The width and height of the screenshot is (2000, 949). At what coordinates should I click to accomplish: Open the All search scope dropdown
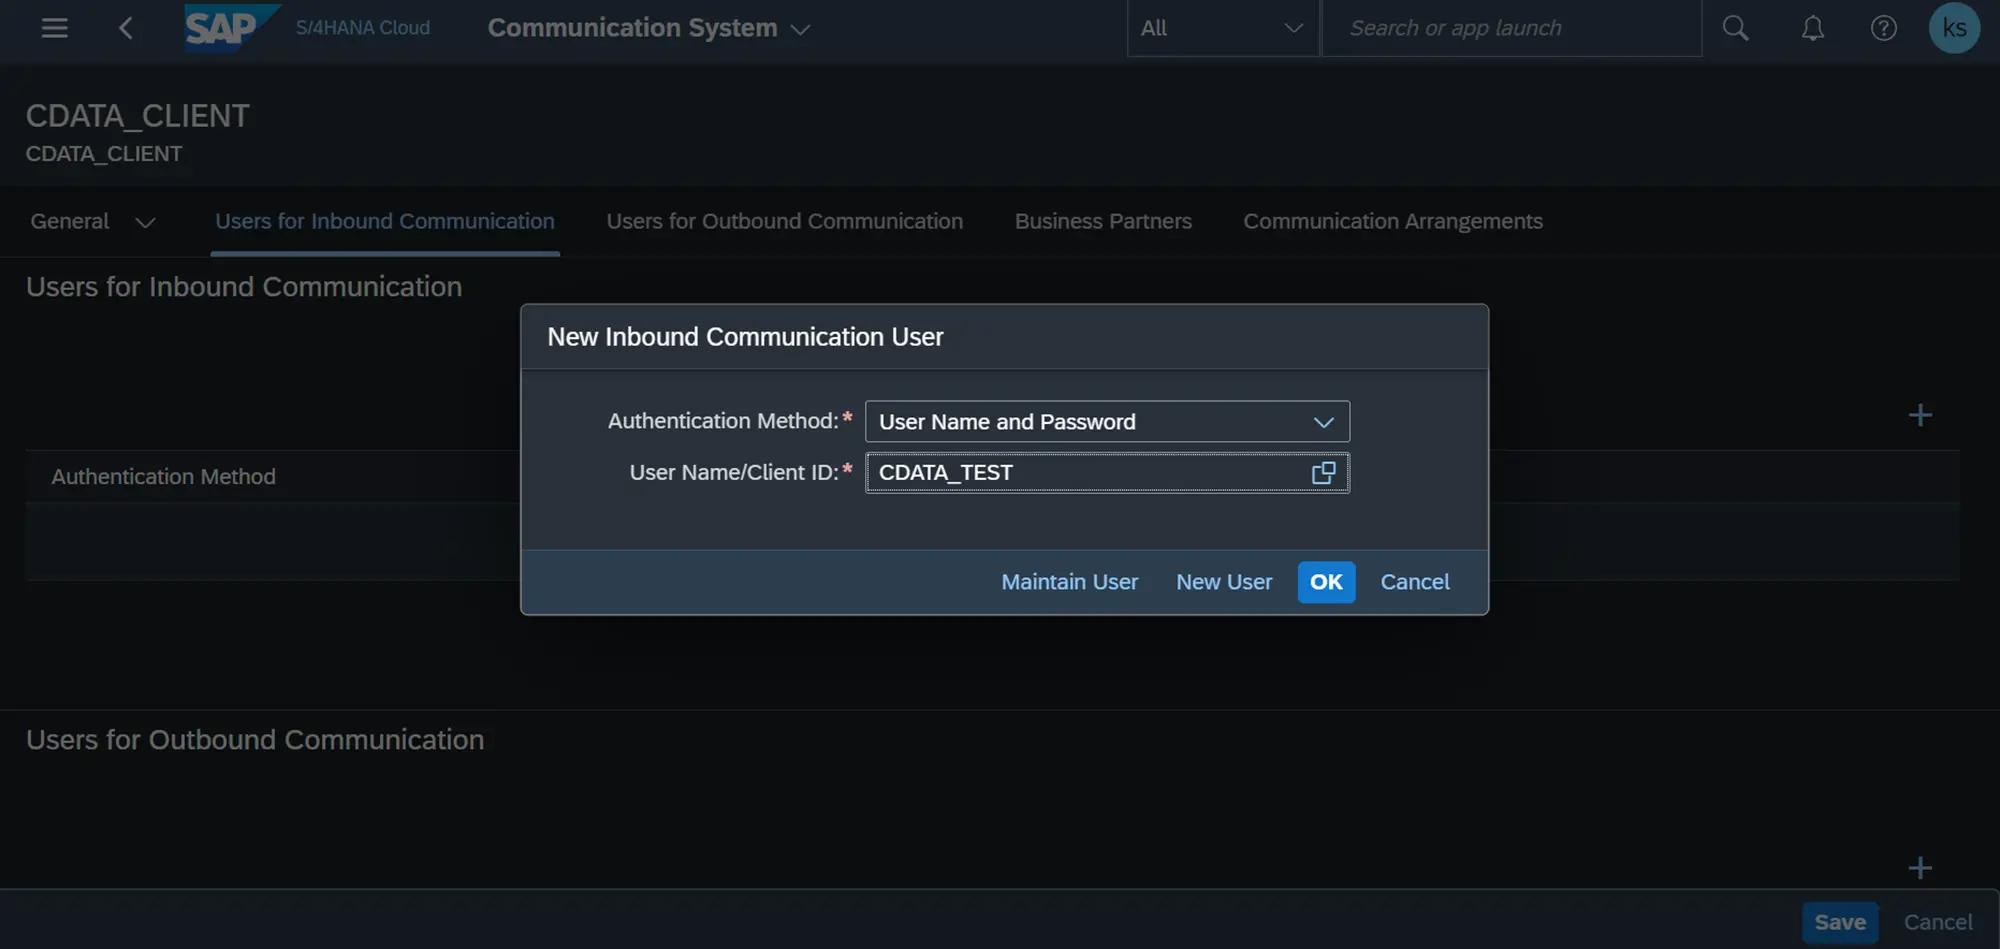(x=1223, y=28)
